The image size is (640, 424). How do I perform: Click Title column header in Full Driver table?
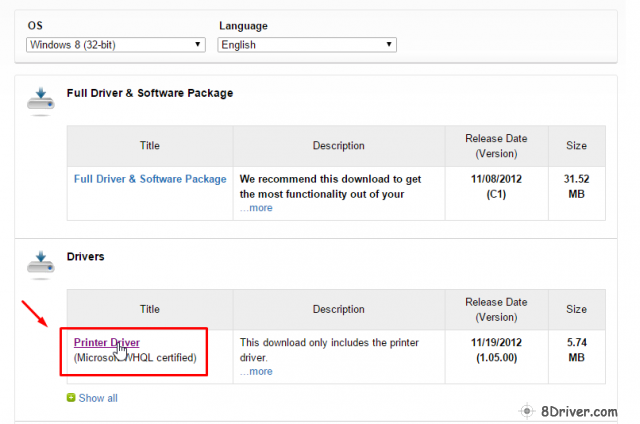click(x=150, y=145)
